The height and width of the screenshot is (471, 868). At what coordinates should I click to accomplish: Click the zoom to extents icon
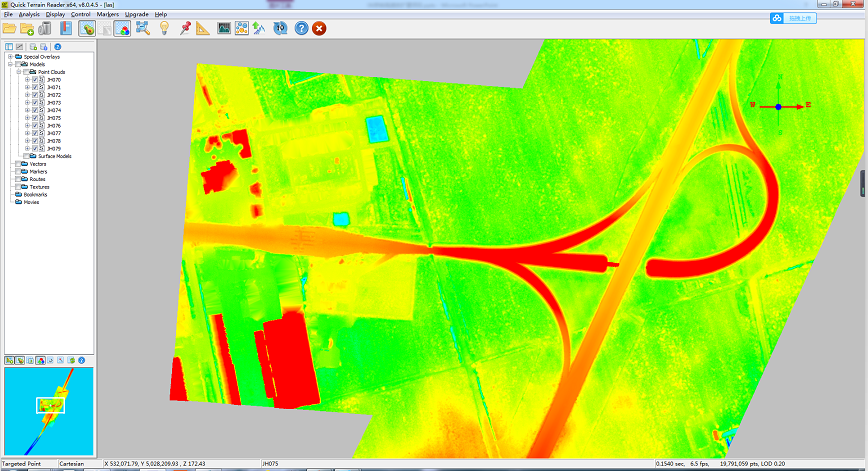(x=143, y=29)
